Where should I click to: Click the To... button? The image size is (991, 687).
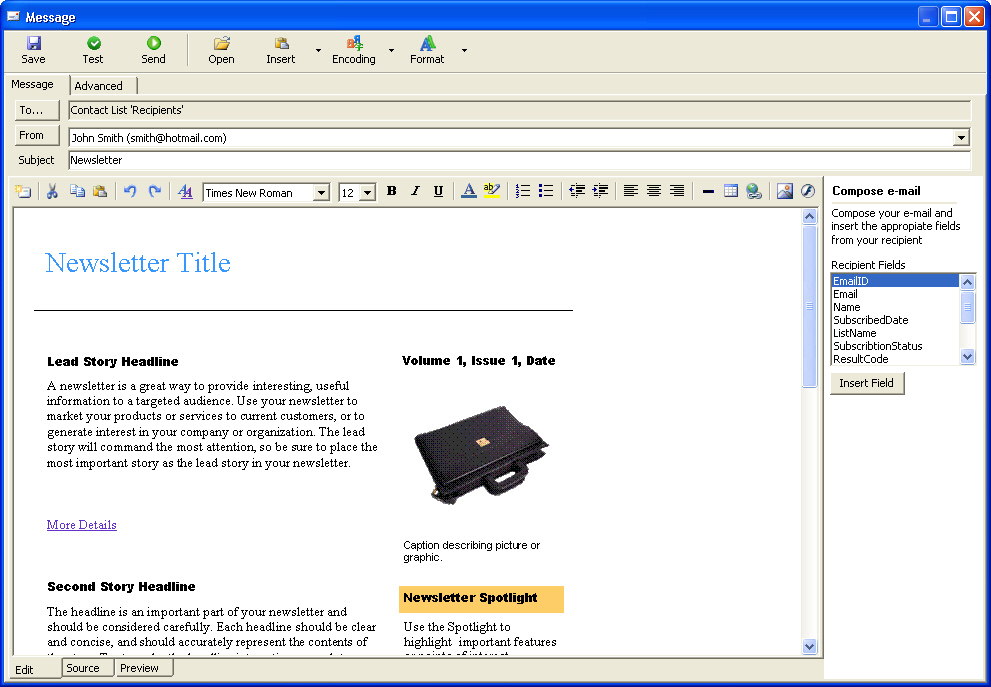pos(37,110)
